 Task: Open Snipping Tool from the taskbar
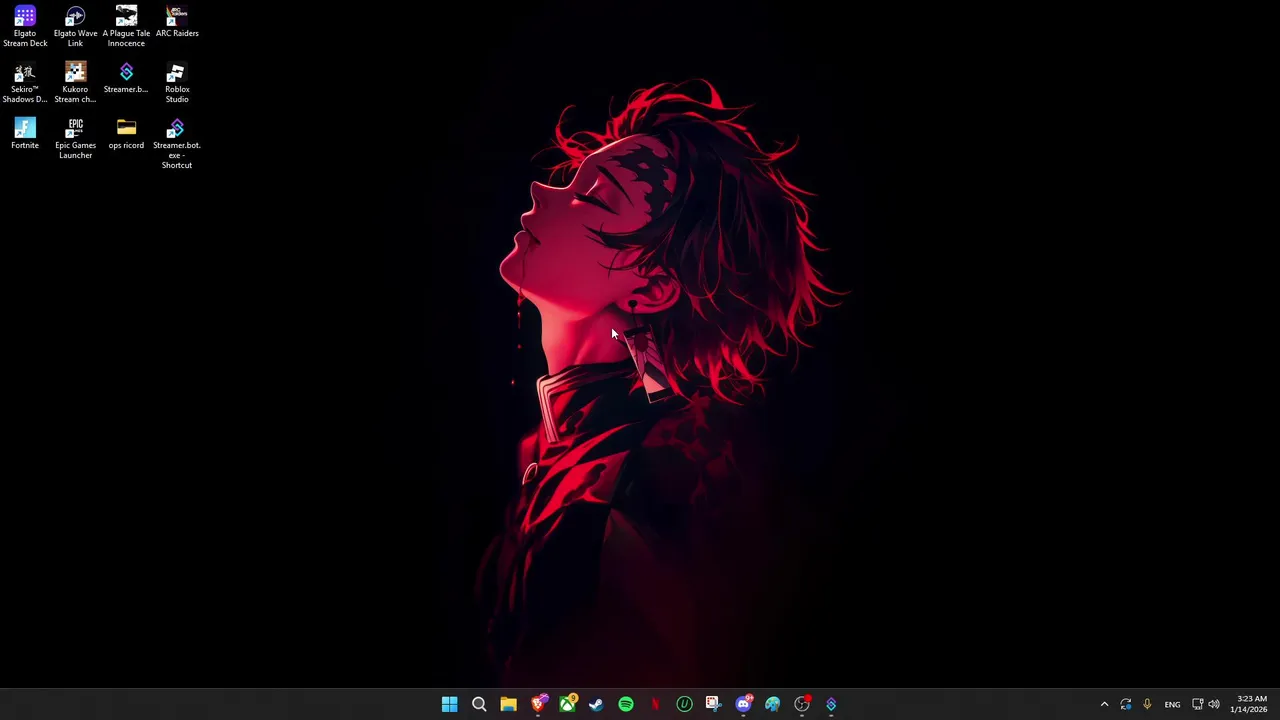(713, 705)
